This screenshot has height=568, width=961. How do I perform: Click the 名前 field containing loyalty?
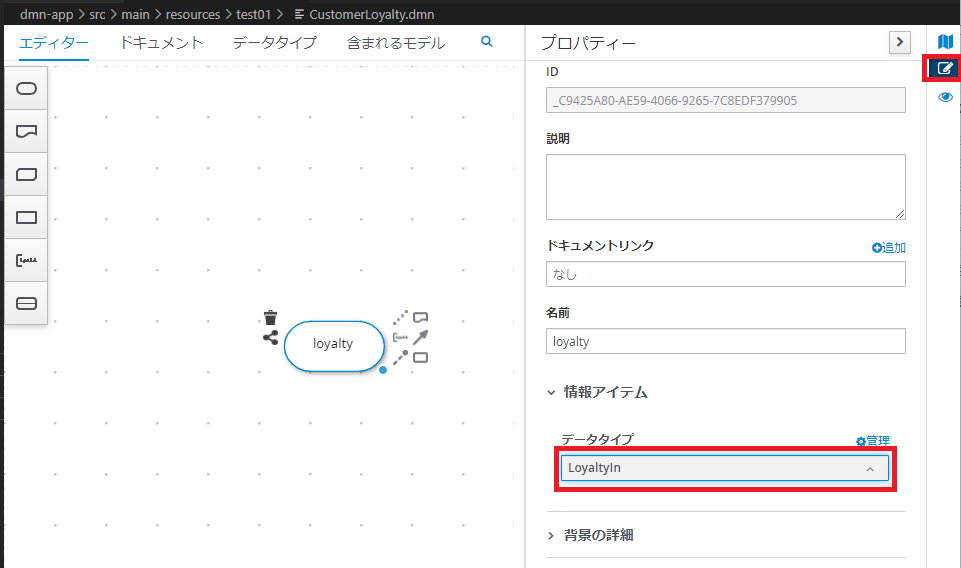[726, 341]
